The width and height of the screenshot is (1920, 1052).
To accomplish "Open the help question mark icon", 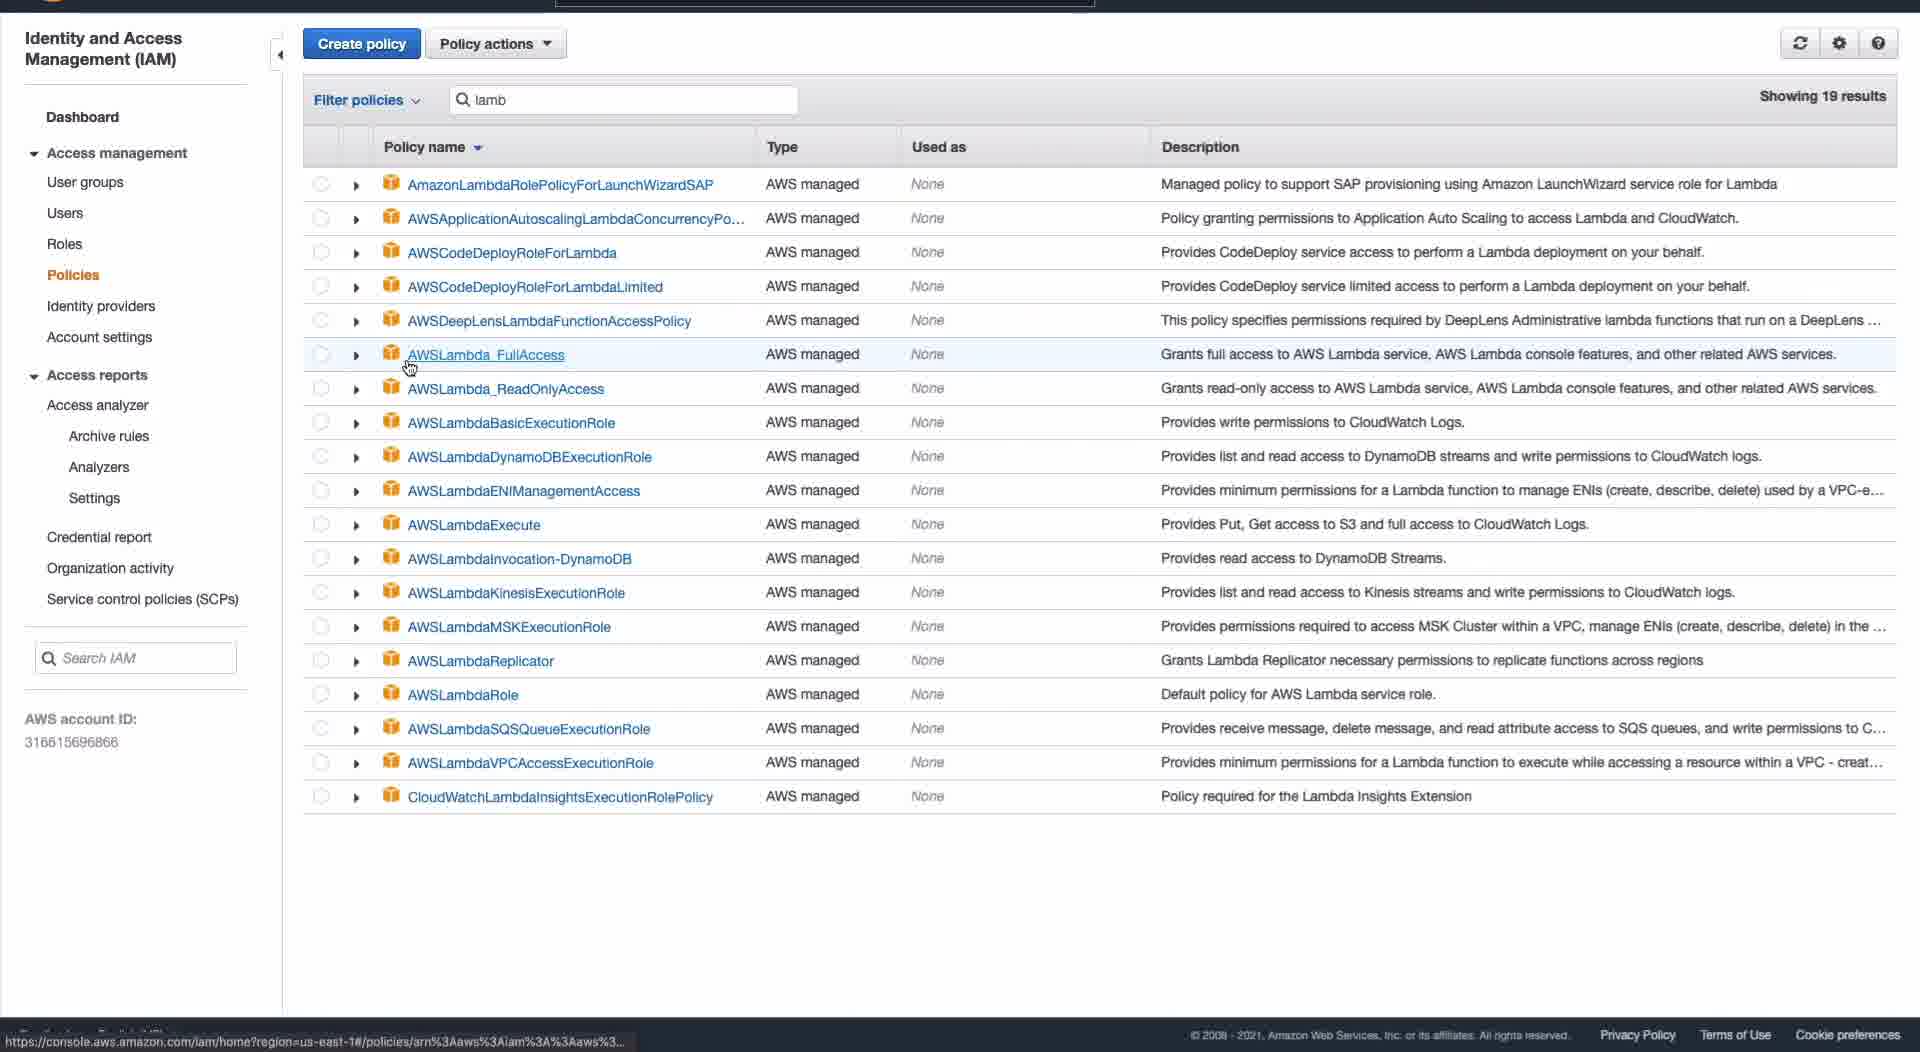I will (1878, 43).
